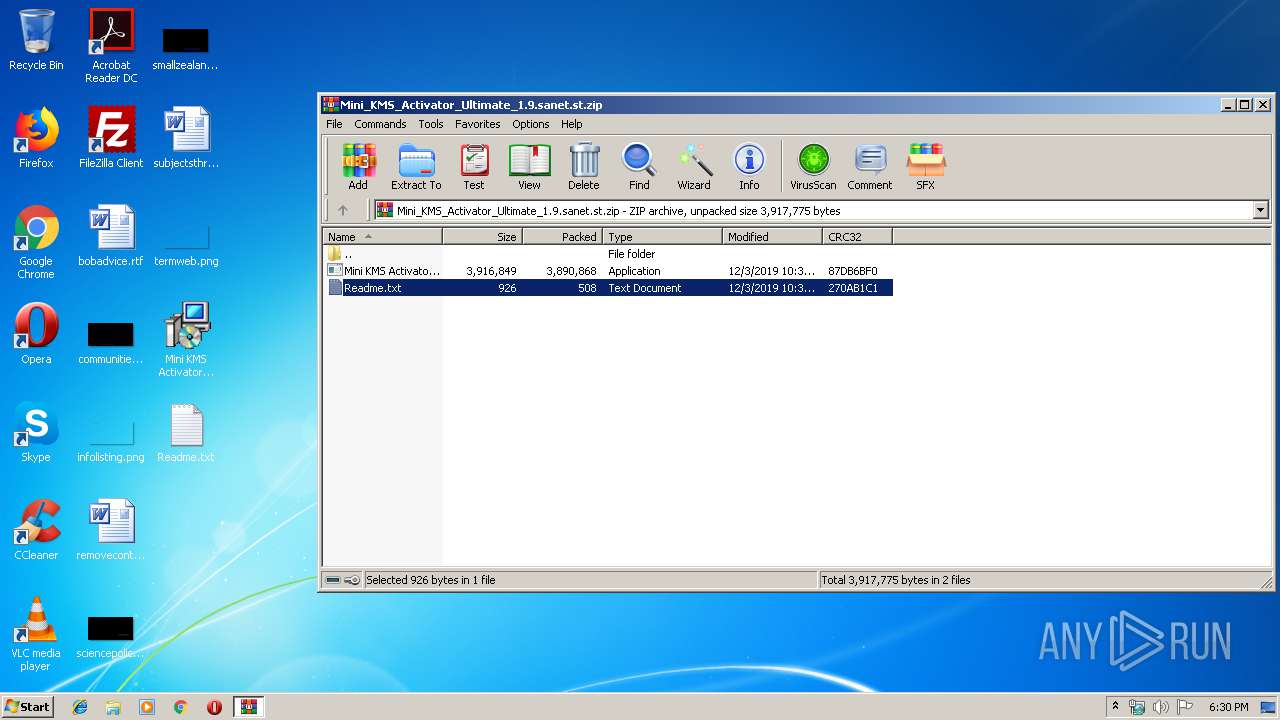1280x720 pixels.
Task: Click the 6:30 PM system clock
Action: (1228, 707)
